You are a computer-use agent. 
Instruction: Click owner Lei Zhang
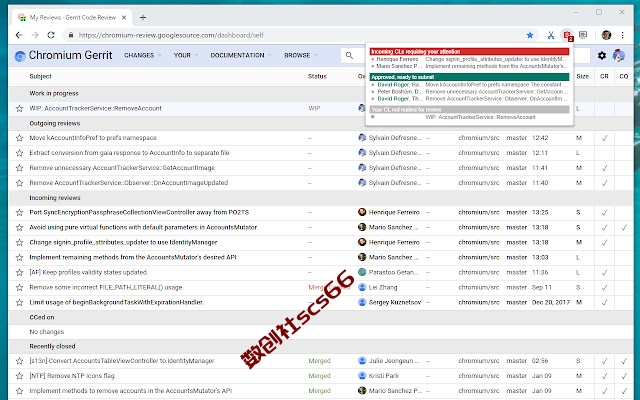pyautogui.click(x=383, y=287)
